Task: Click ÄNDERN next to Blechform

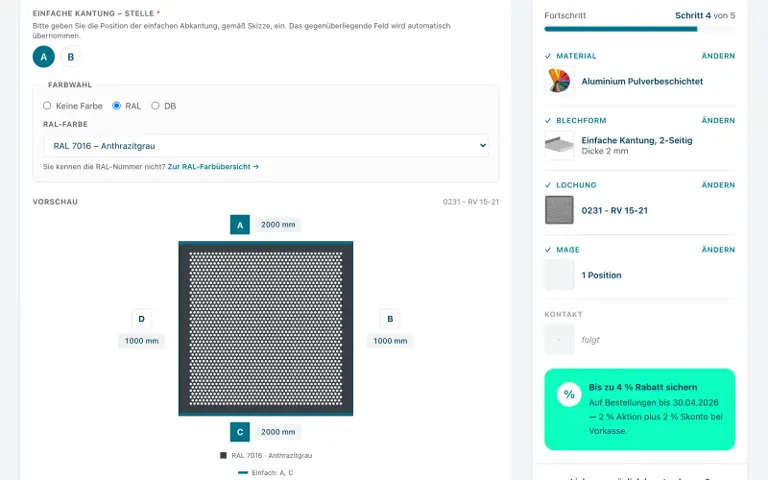Action: tap(718, 120)
